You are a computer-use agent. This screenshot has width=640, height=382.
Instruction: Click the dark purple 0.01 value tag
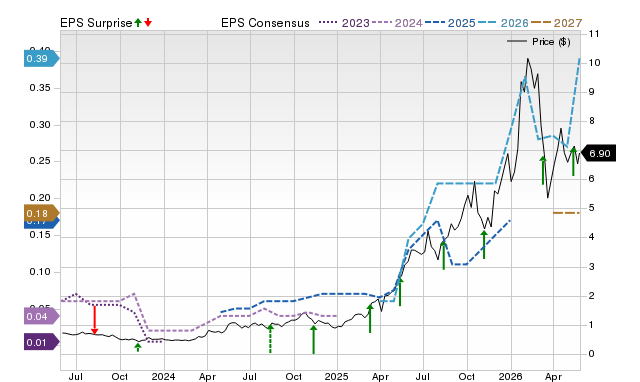point(41,342)
